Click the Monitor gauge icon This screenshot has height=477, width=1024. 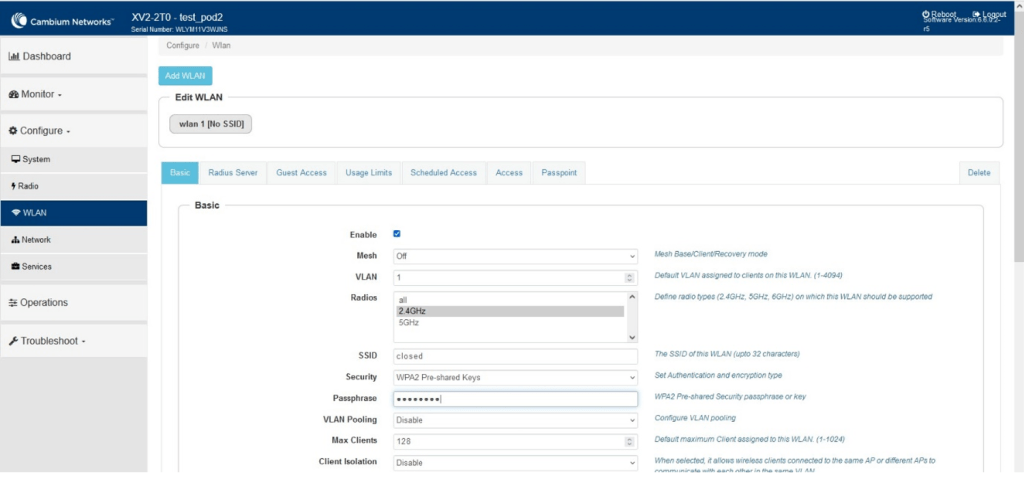pos(13,94)
